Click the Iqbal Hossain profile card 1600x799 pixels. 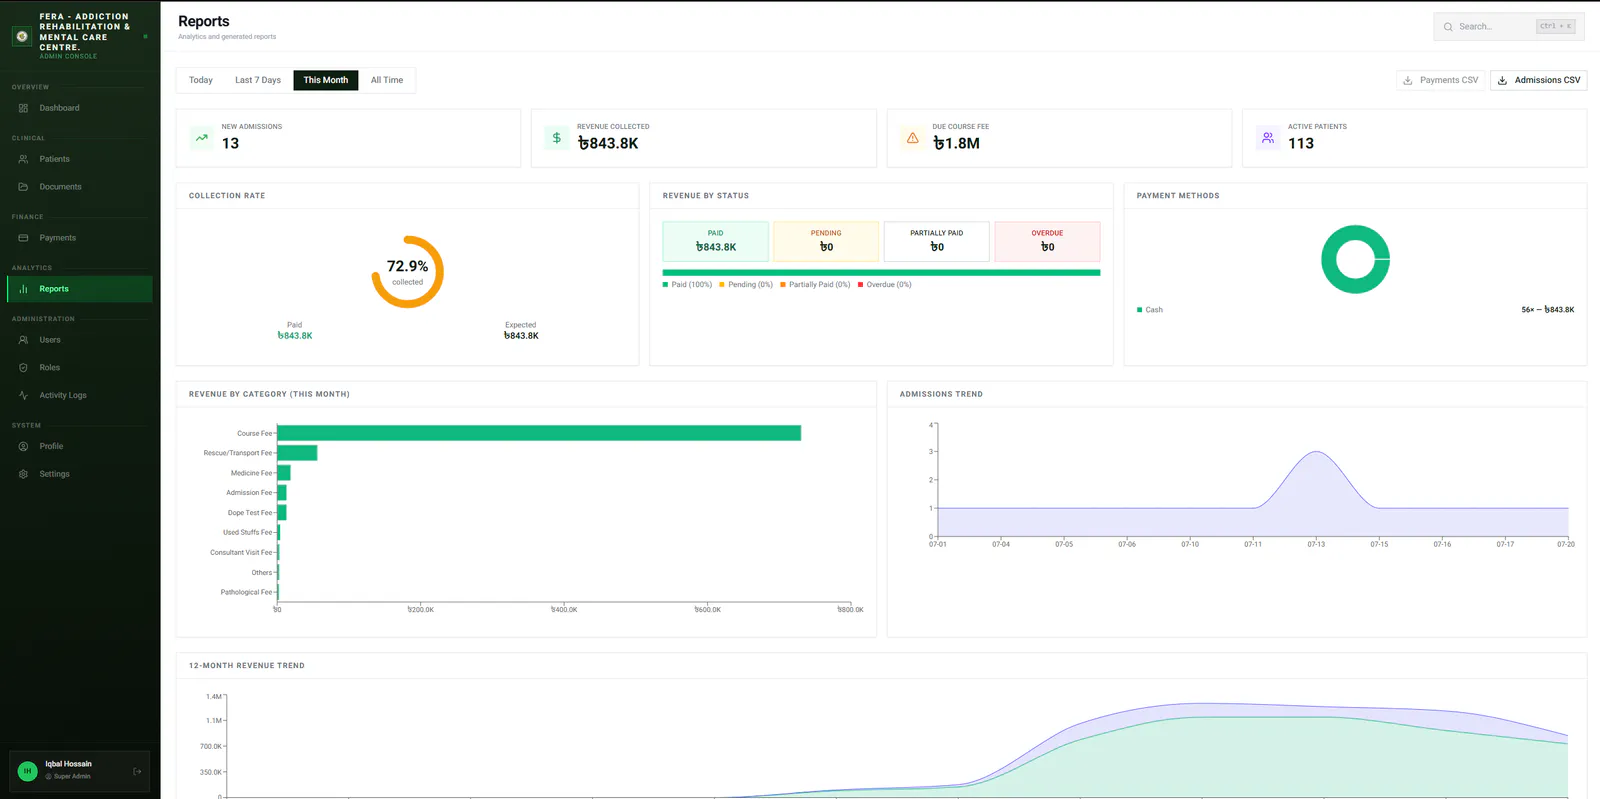tap(80, 771)
